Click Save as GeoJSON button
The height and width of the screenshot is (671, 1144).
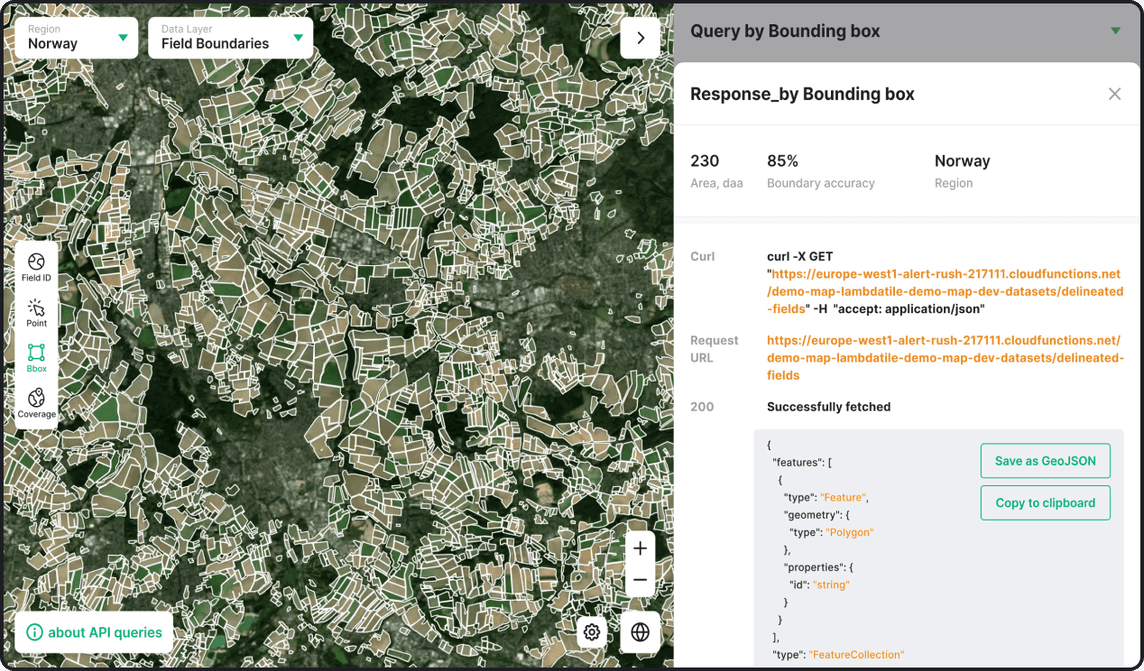pyautogui.click(x=1045, y=461)
